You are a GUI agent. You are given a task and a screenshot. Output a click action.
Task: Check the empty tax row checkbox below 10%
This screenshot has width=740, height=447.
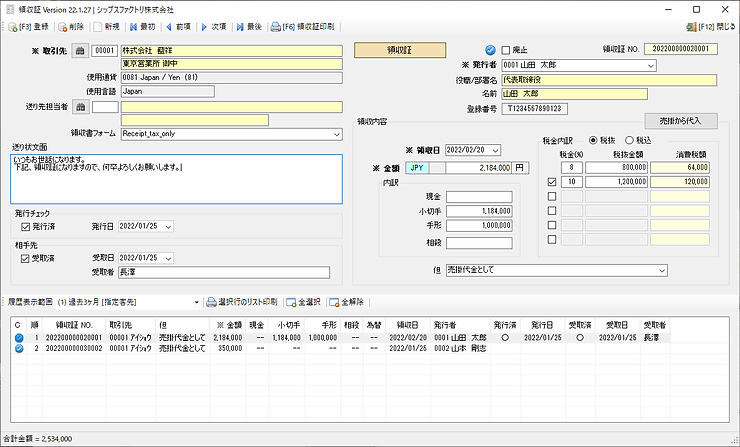click(552, 196)
